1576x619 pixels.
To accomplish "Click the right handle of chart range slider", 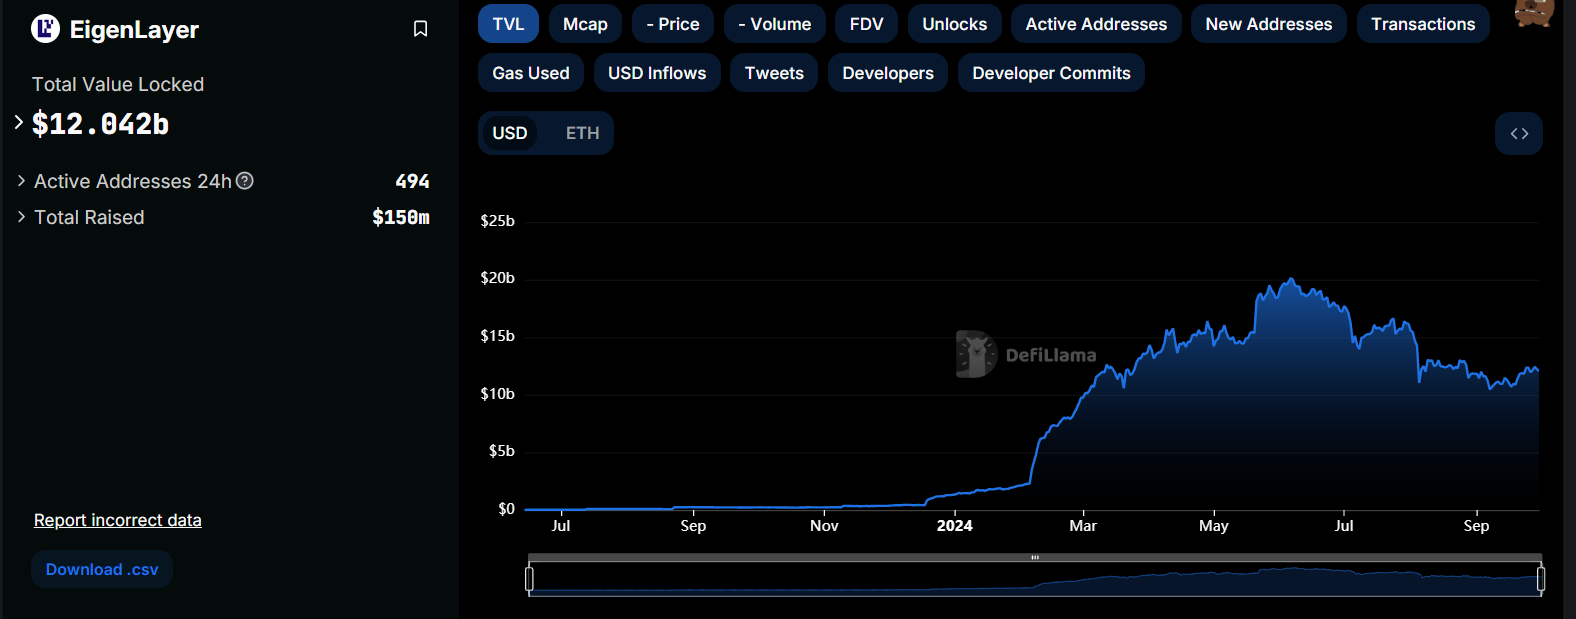I will point(1541,578).
